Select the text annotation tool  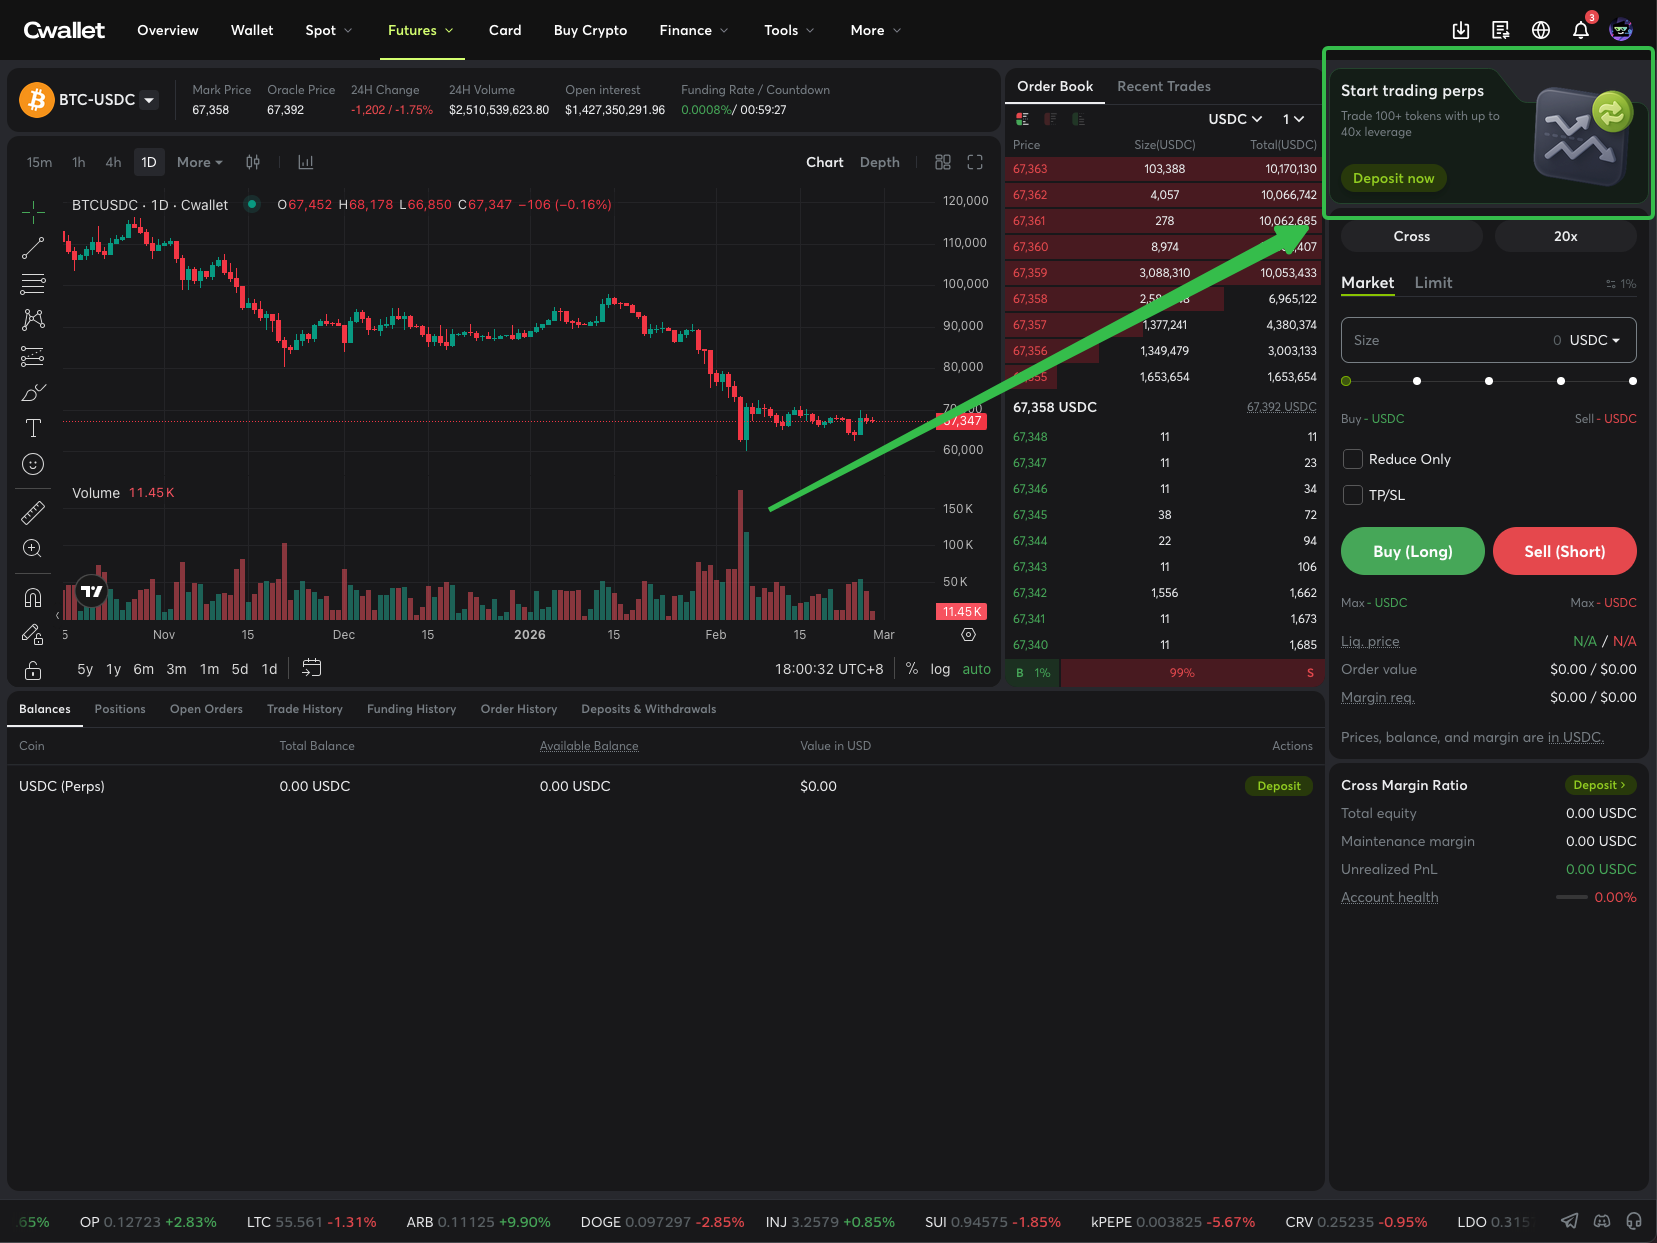(x=33, y=428)
